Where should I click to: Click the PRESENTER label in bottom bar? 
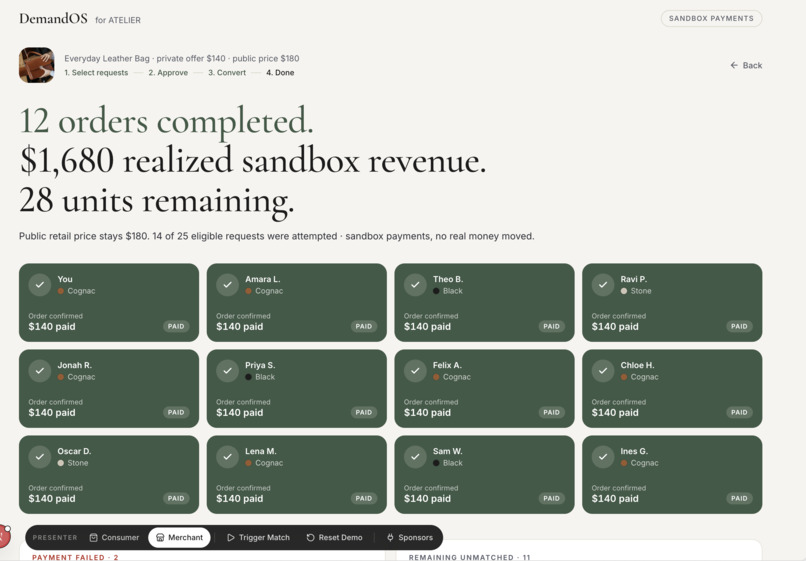click(x=55, y=537)
